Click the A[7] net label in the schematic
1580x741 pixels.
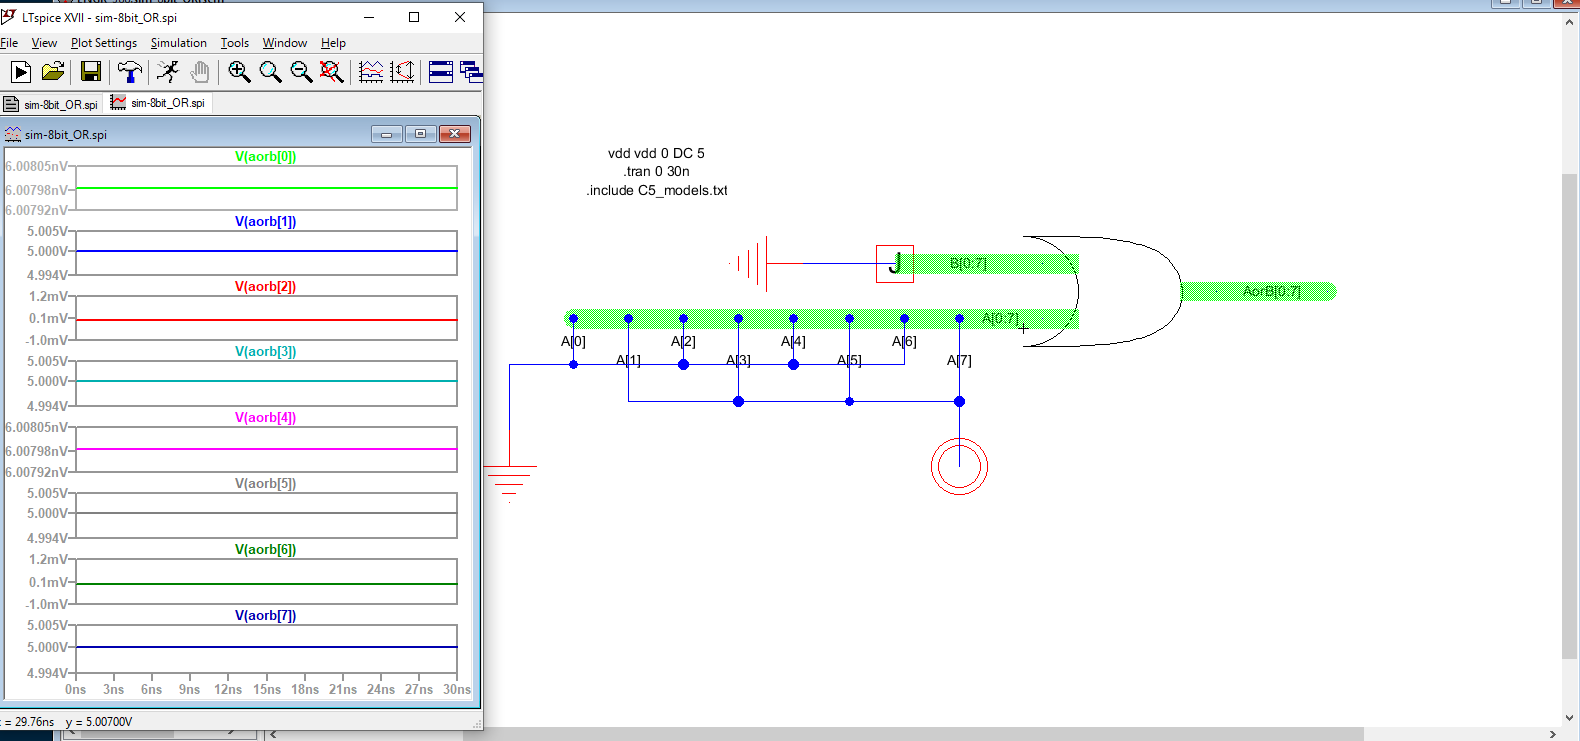pos(959,360)
